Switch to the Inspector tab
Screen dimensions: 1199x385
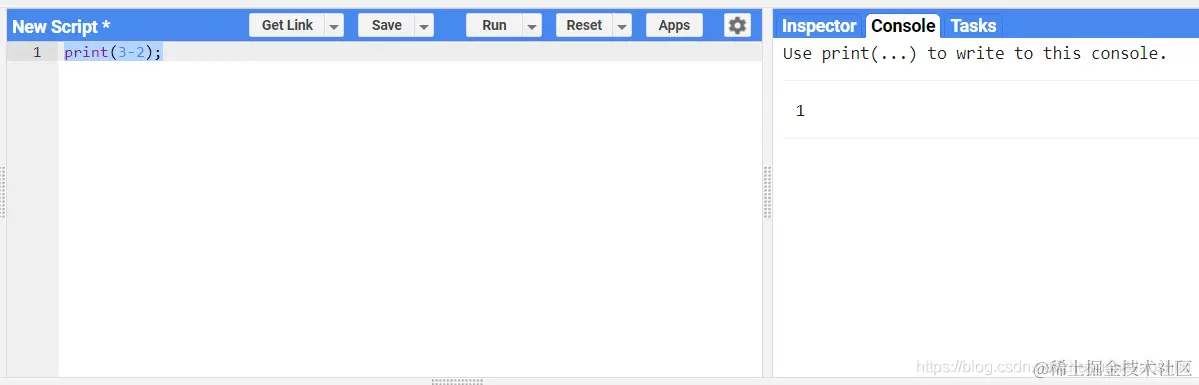(819, 26)
